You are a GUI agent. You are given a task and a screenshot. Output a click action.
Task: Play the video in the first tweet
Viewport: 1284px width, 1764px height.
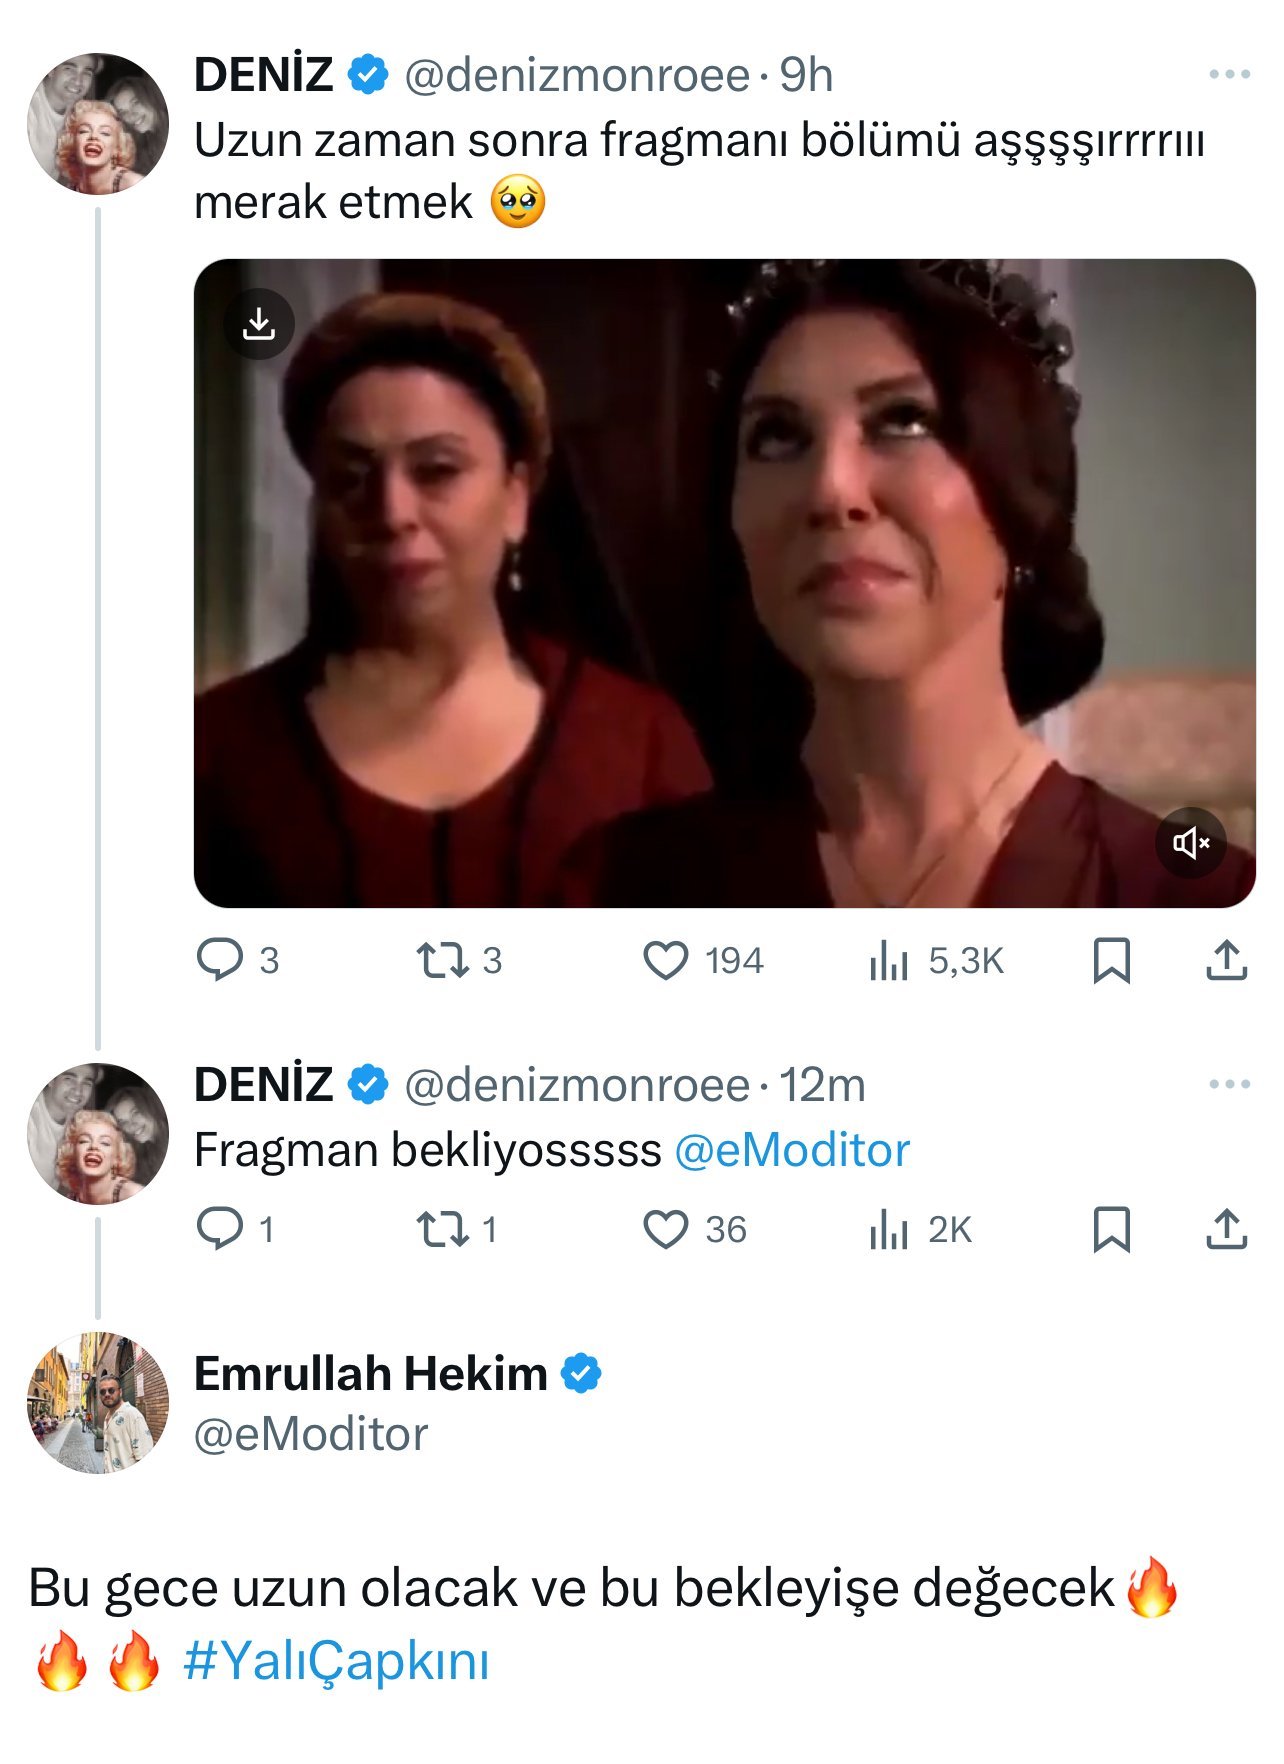pyautogui.click(x=724, y=583)
